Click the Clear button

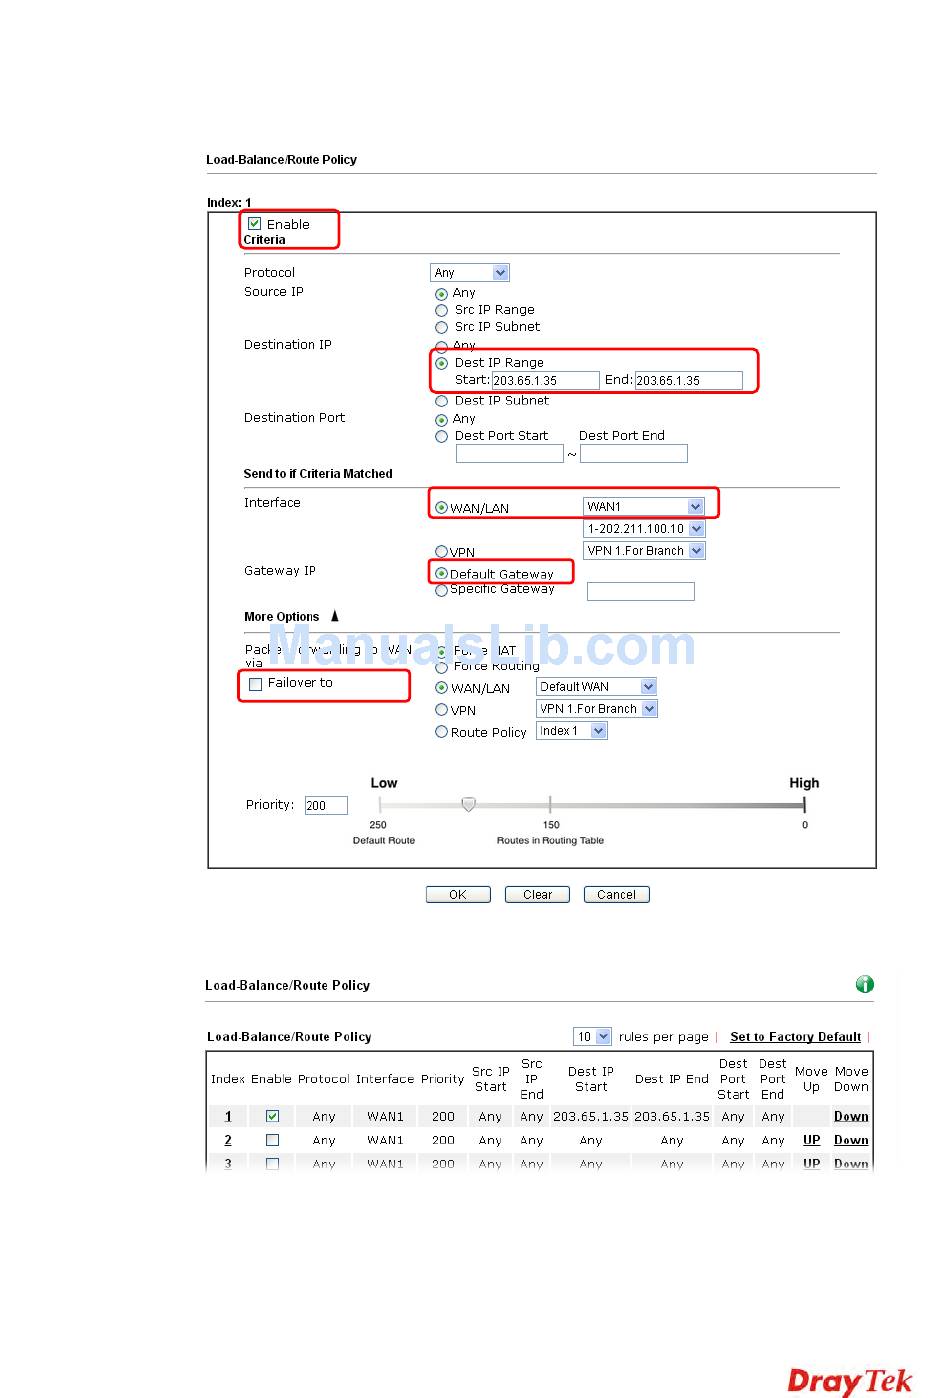point(537,895)
